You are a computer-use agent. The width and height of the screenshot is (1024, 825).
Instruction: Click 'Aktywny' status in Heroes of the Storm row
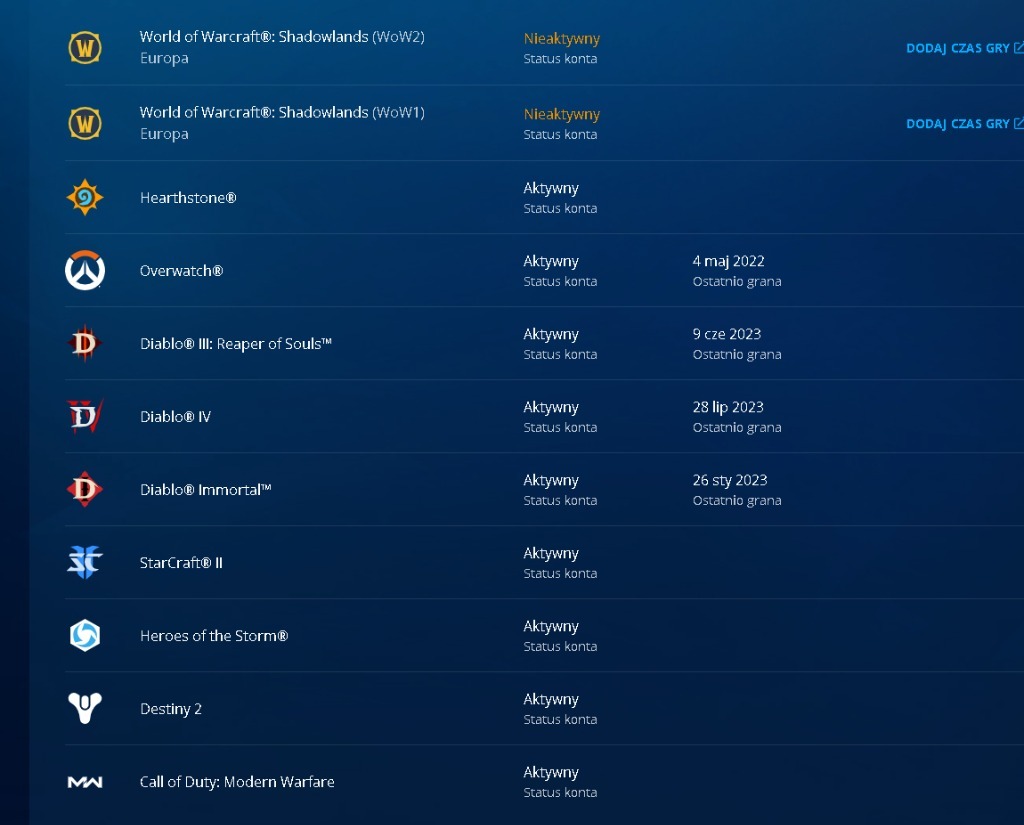pyautogui.click(x=551, y=627)
